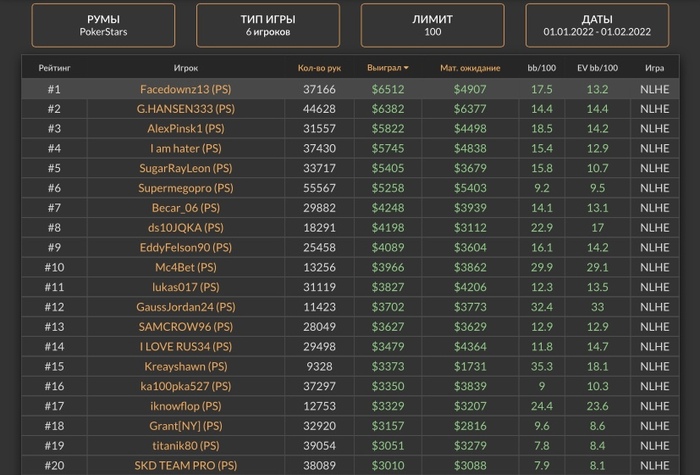View GaussJordan24 (PS) player stats
This screenshot has height=475, width=700.
point(187,307)
